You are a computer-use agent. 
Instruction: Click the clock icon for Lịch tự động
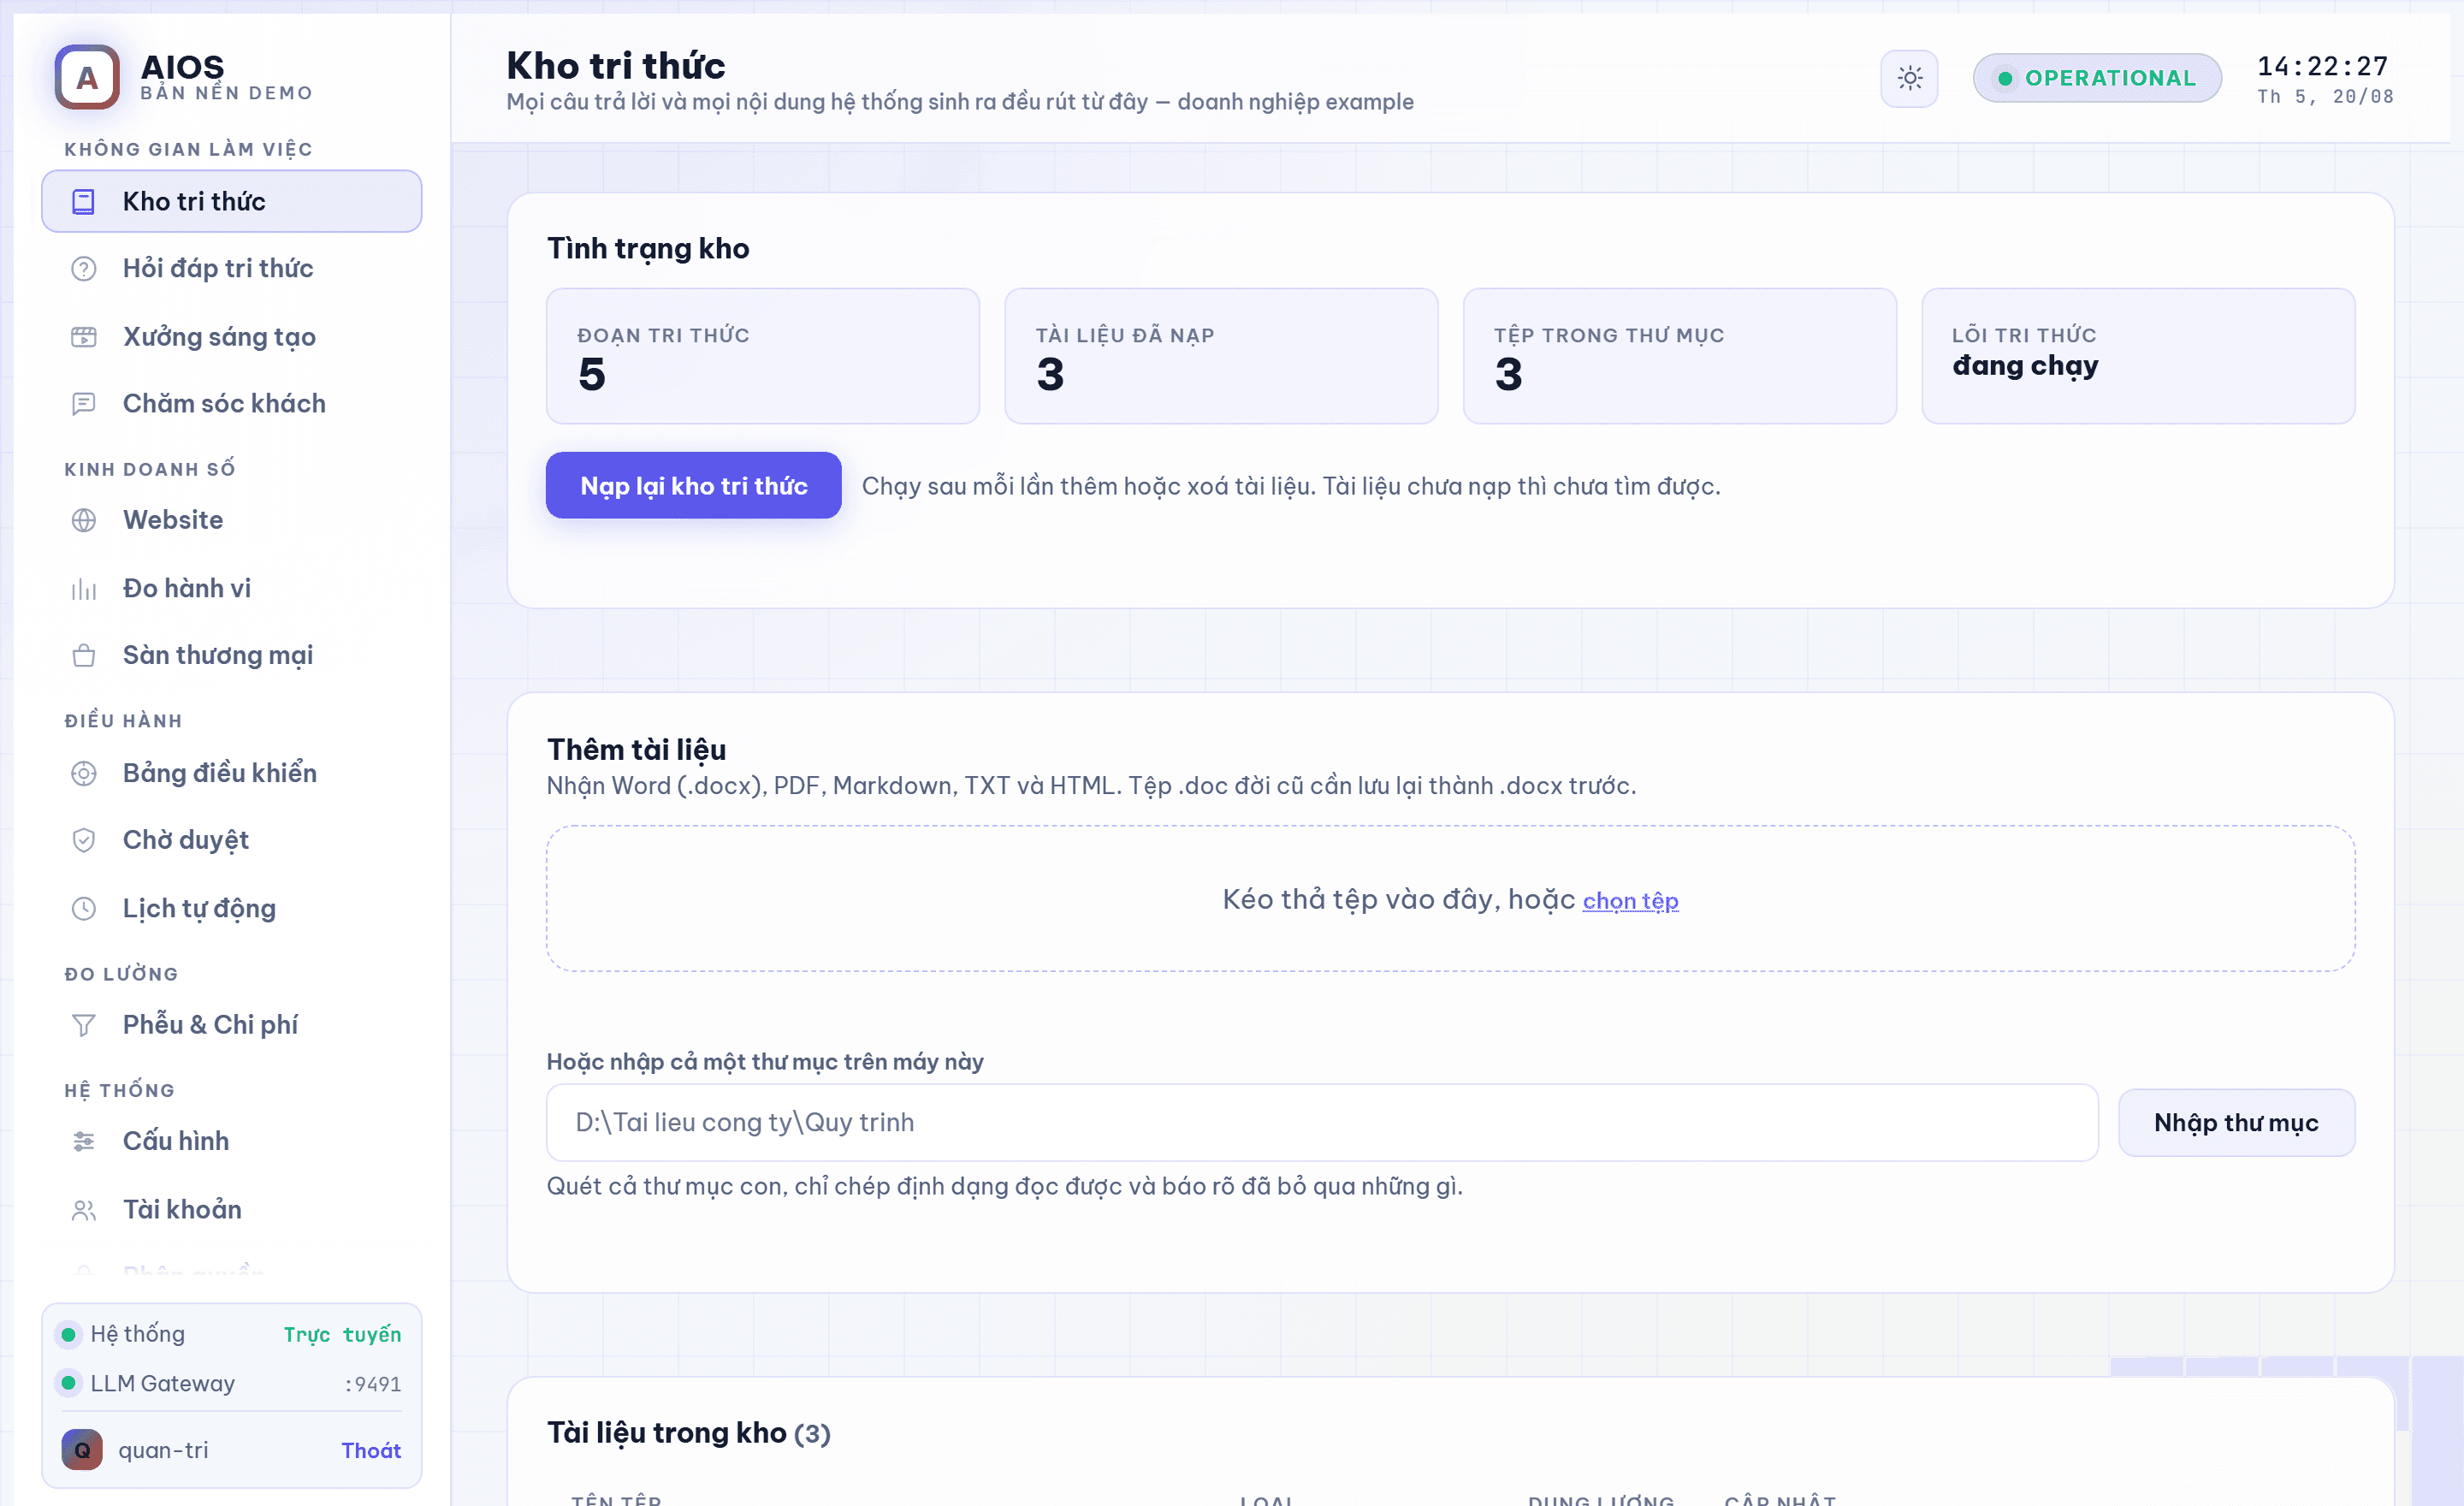coord(84,909)
